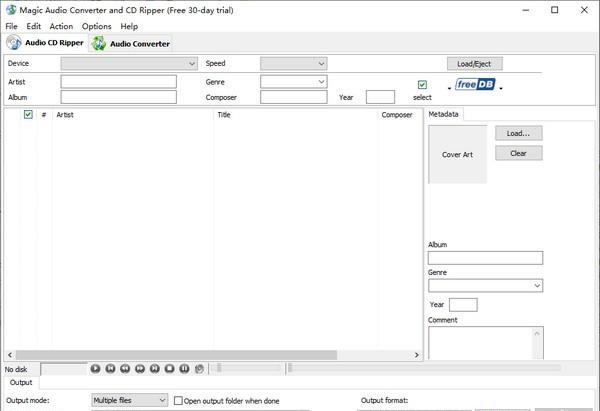Open the File menu

(11, 26)
